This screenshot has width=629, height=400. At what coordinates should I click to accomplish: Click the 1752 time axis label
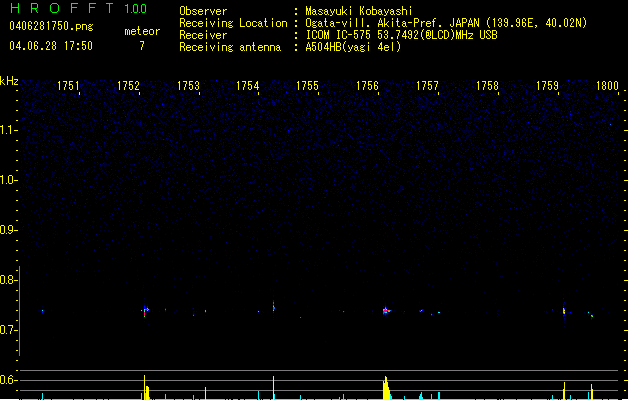point(128,86)
